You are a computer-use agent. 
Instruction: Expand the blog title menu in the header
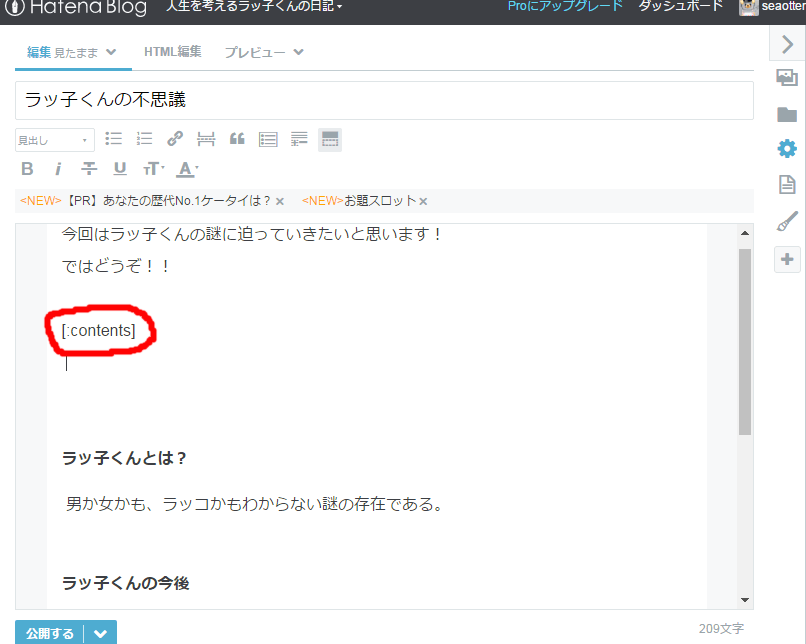[x=250, y=7]
